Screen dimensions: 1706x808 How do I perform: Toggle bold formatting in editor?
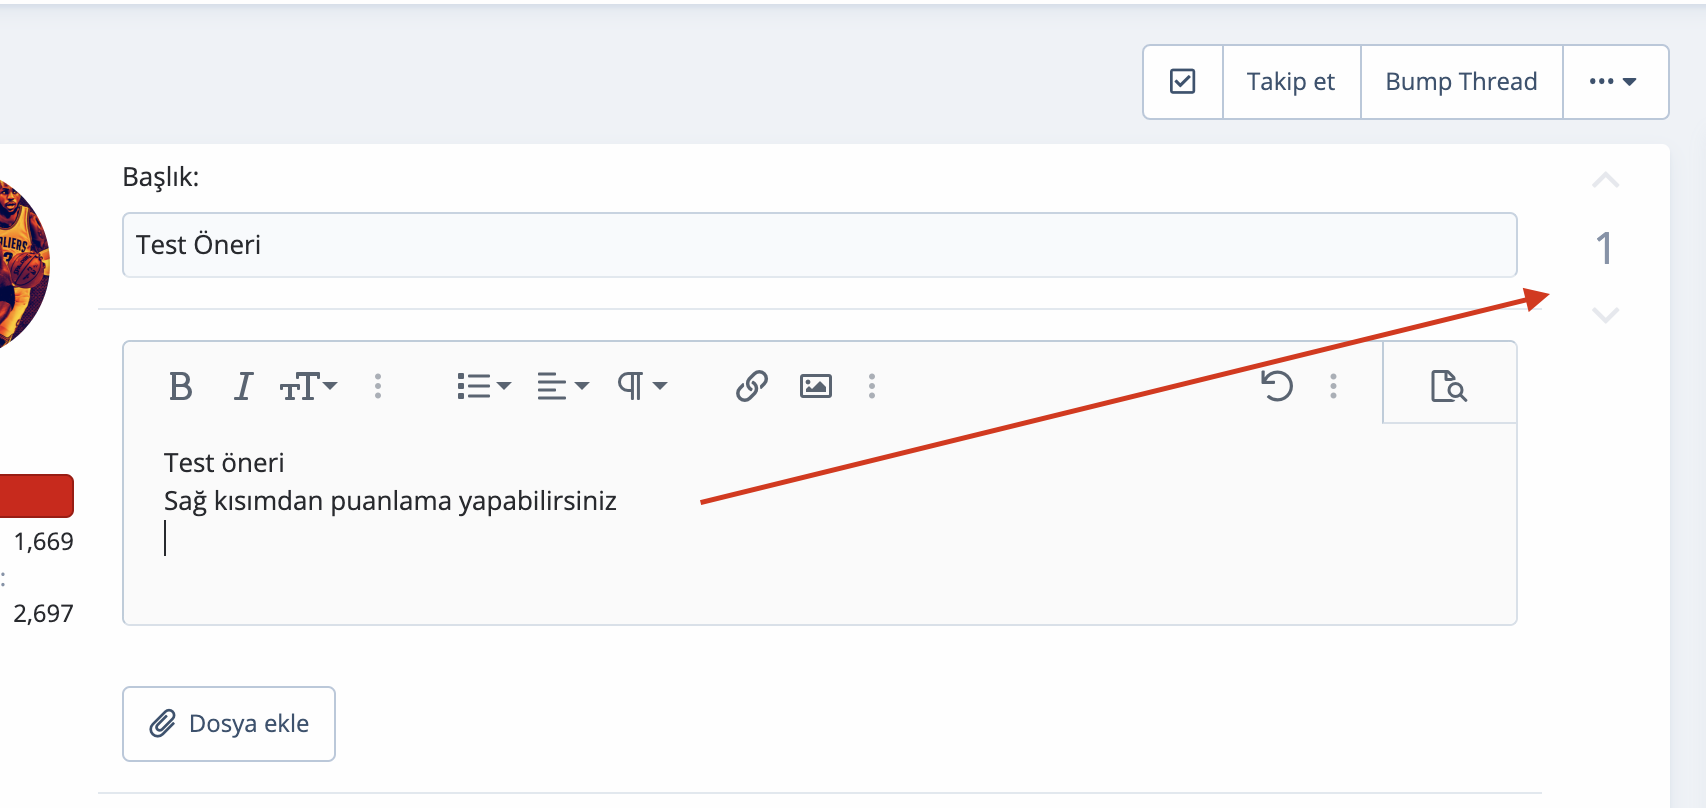coord(181,386)
